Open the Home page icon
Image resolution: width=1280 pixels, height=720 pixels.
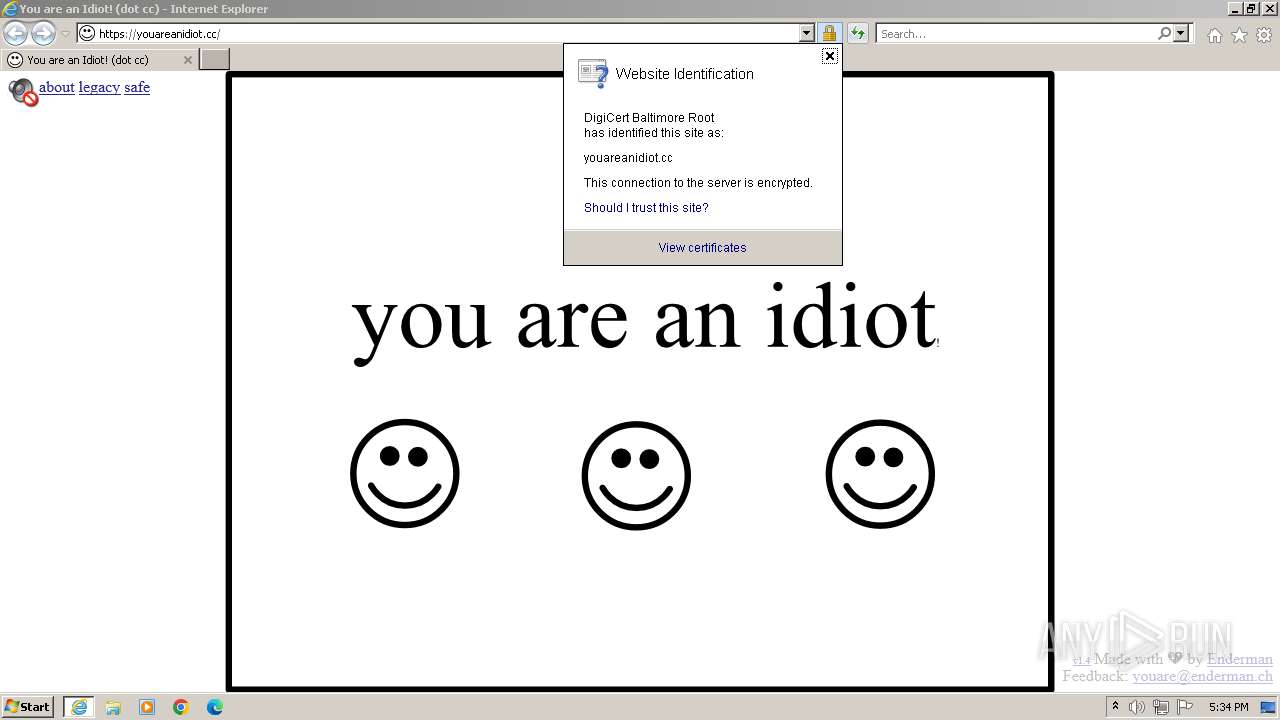tap(1214, 35)
